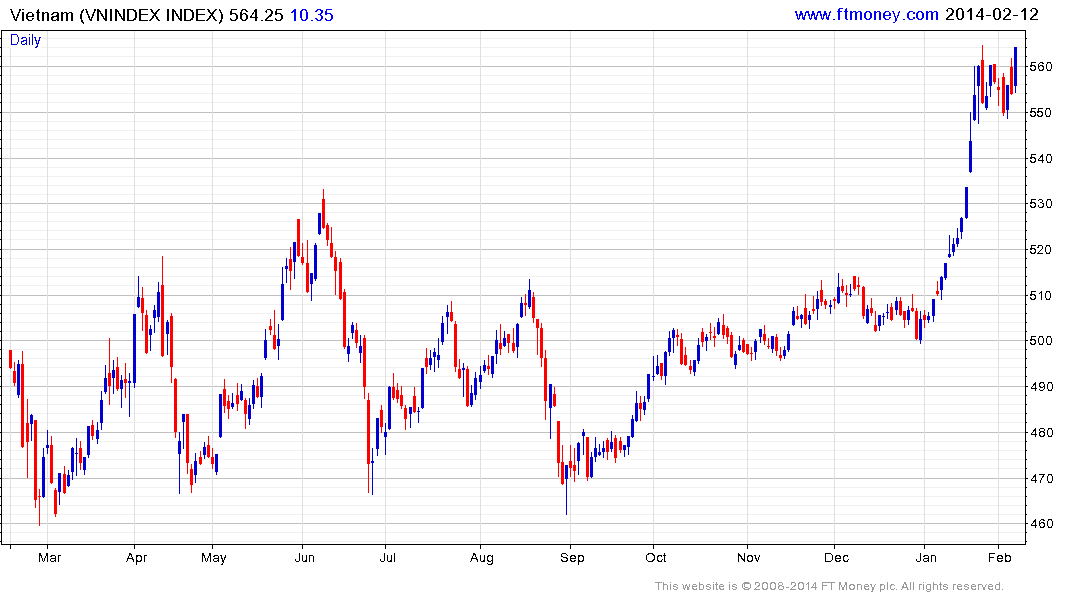
Task: Click the 520 price axis label
Action: point(1041,250)
